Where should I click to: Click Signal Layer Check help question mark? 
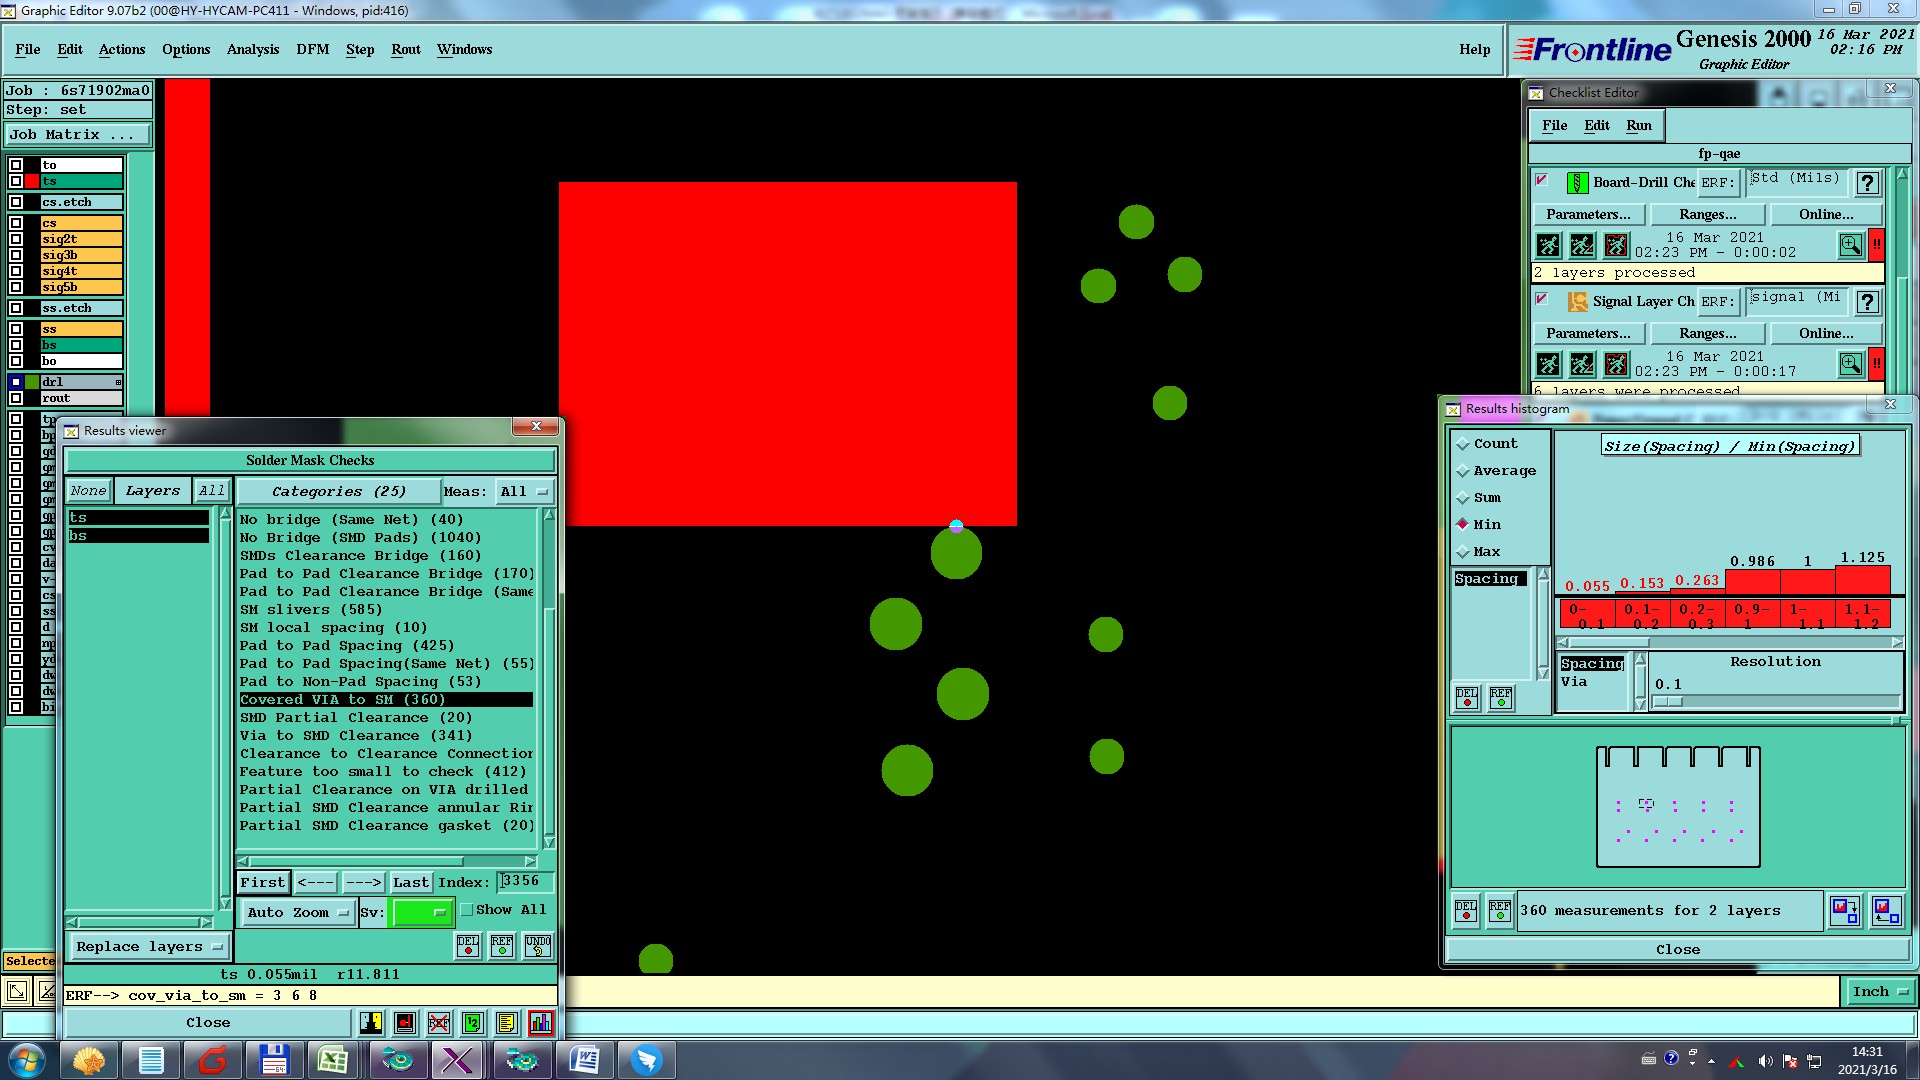(x=1867, y=302)
